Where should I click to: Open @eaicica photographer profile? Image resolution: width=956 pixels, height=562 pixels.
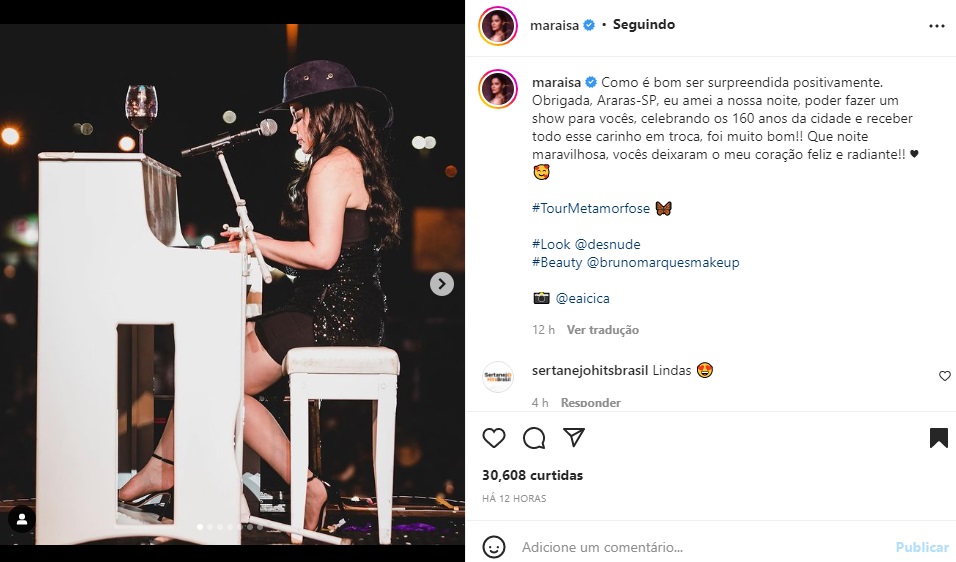coord(582,298)
